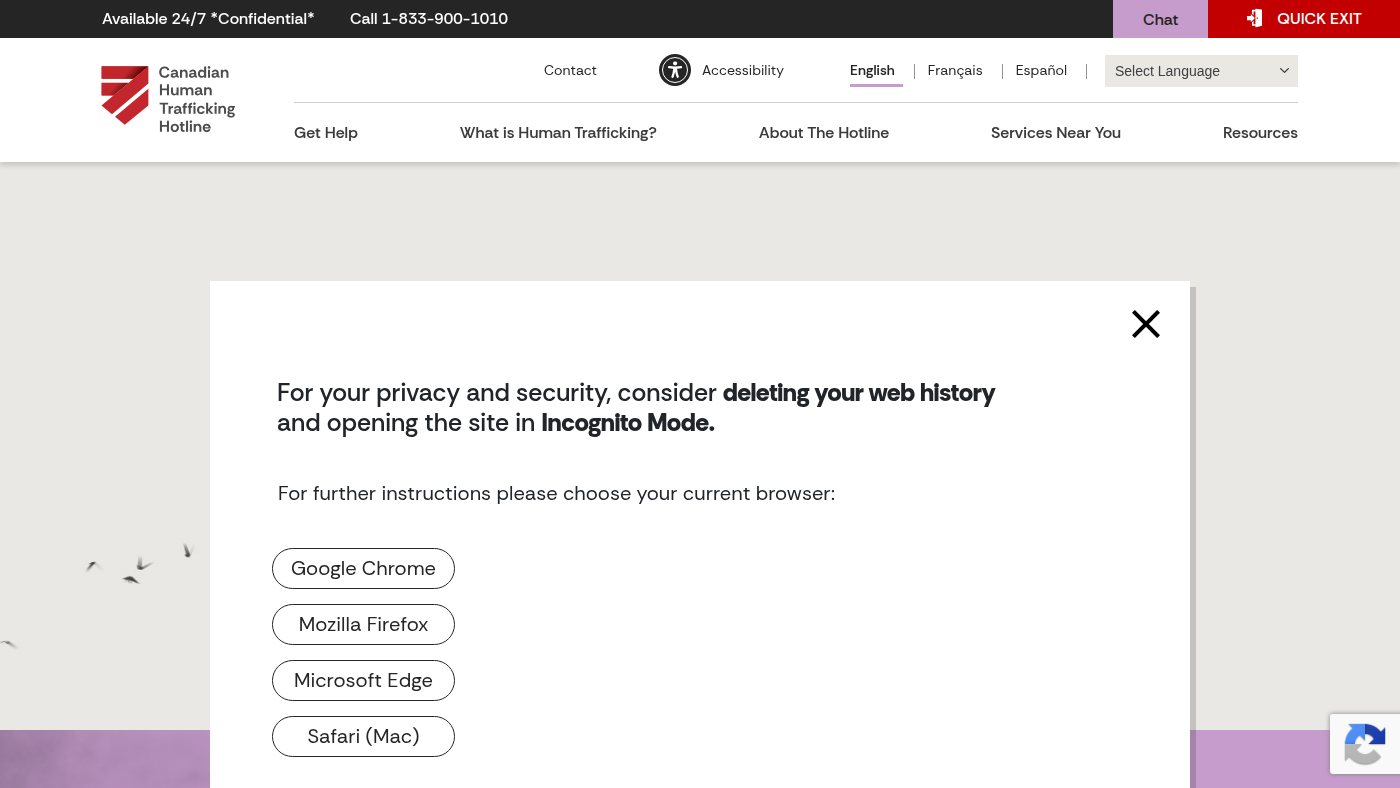Open the Accessibility link text
The width and height of the screenshot is (1400, 788).
tap(743, 70)
